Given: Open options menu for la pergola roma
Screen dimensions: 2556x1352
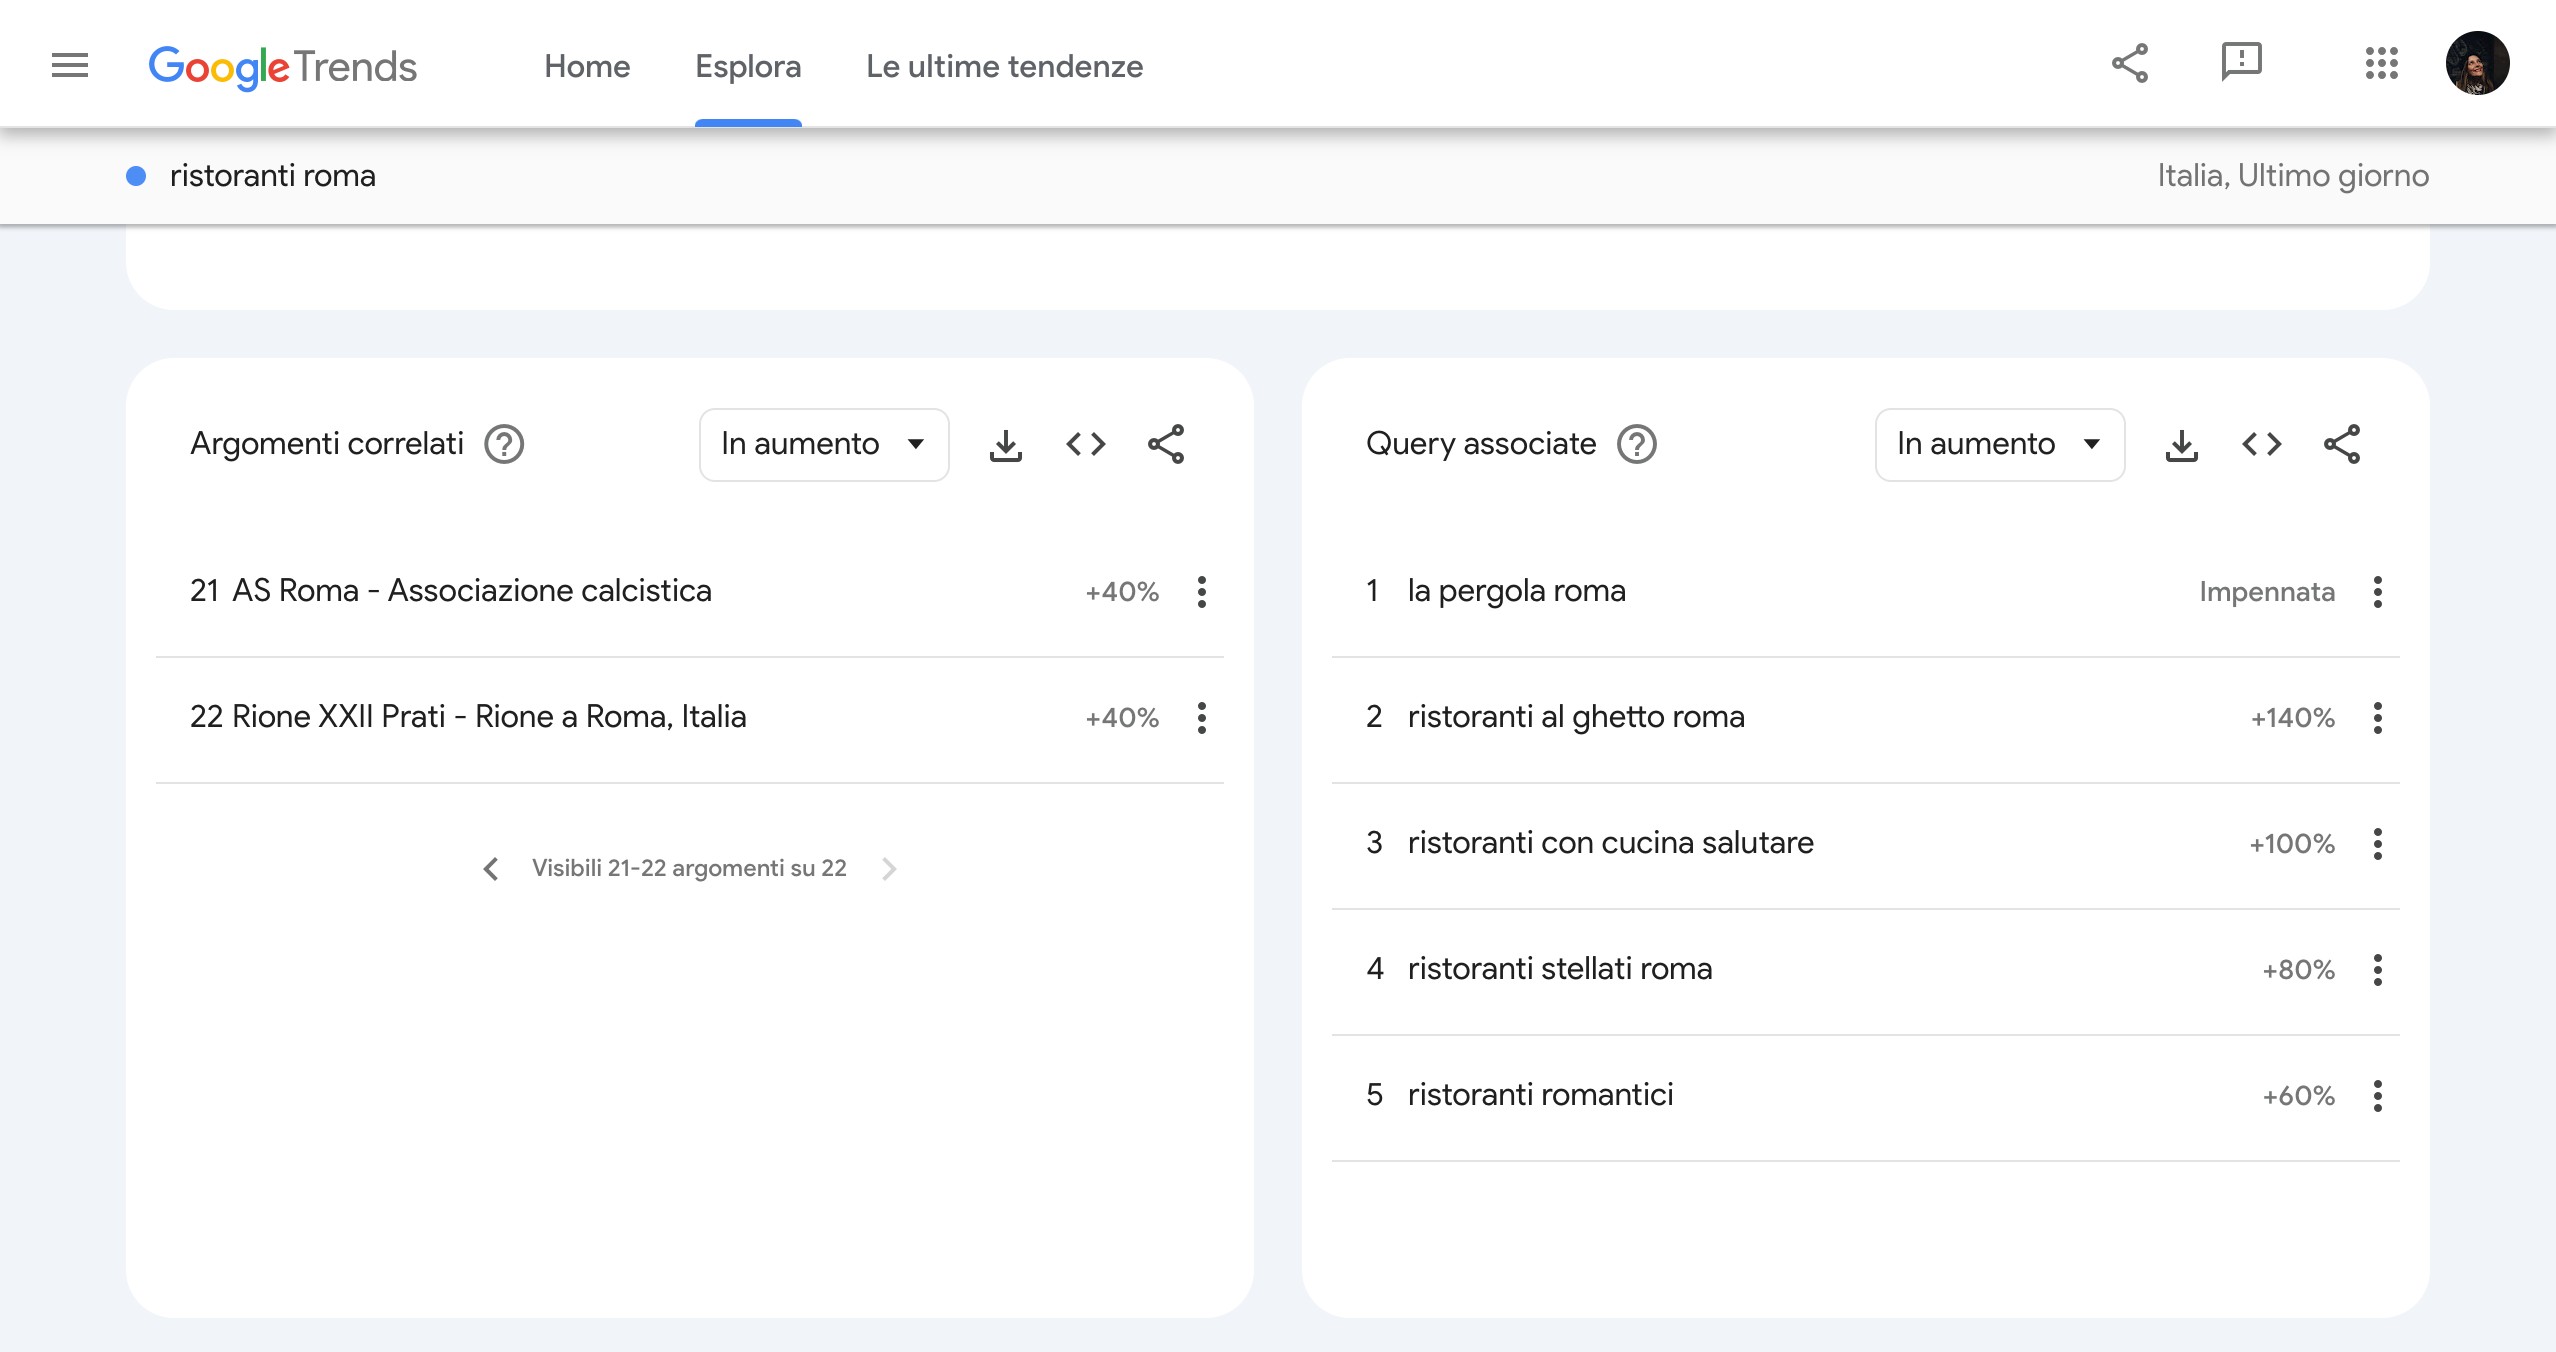Looking at the screenshot, I should tap(2377, 592).
